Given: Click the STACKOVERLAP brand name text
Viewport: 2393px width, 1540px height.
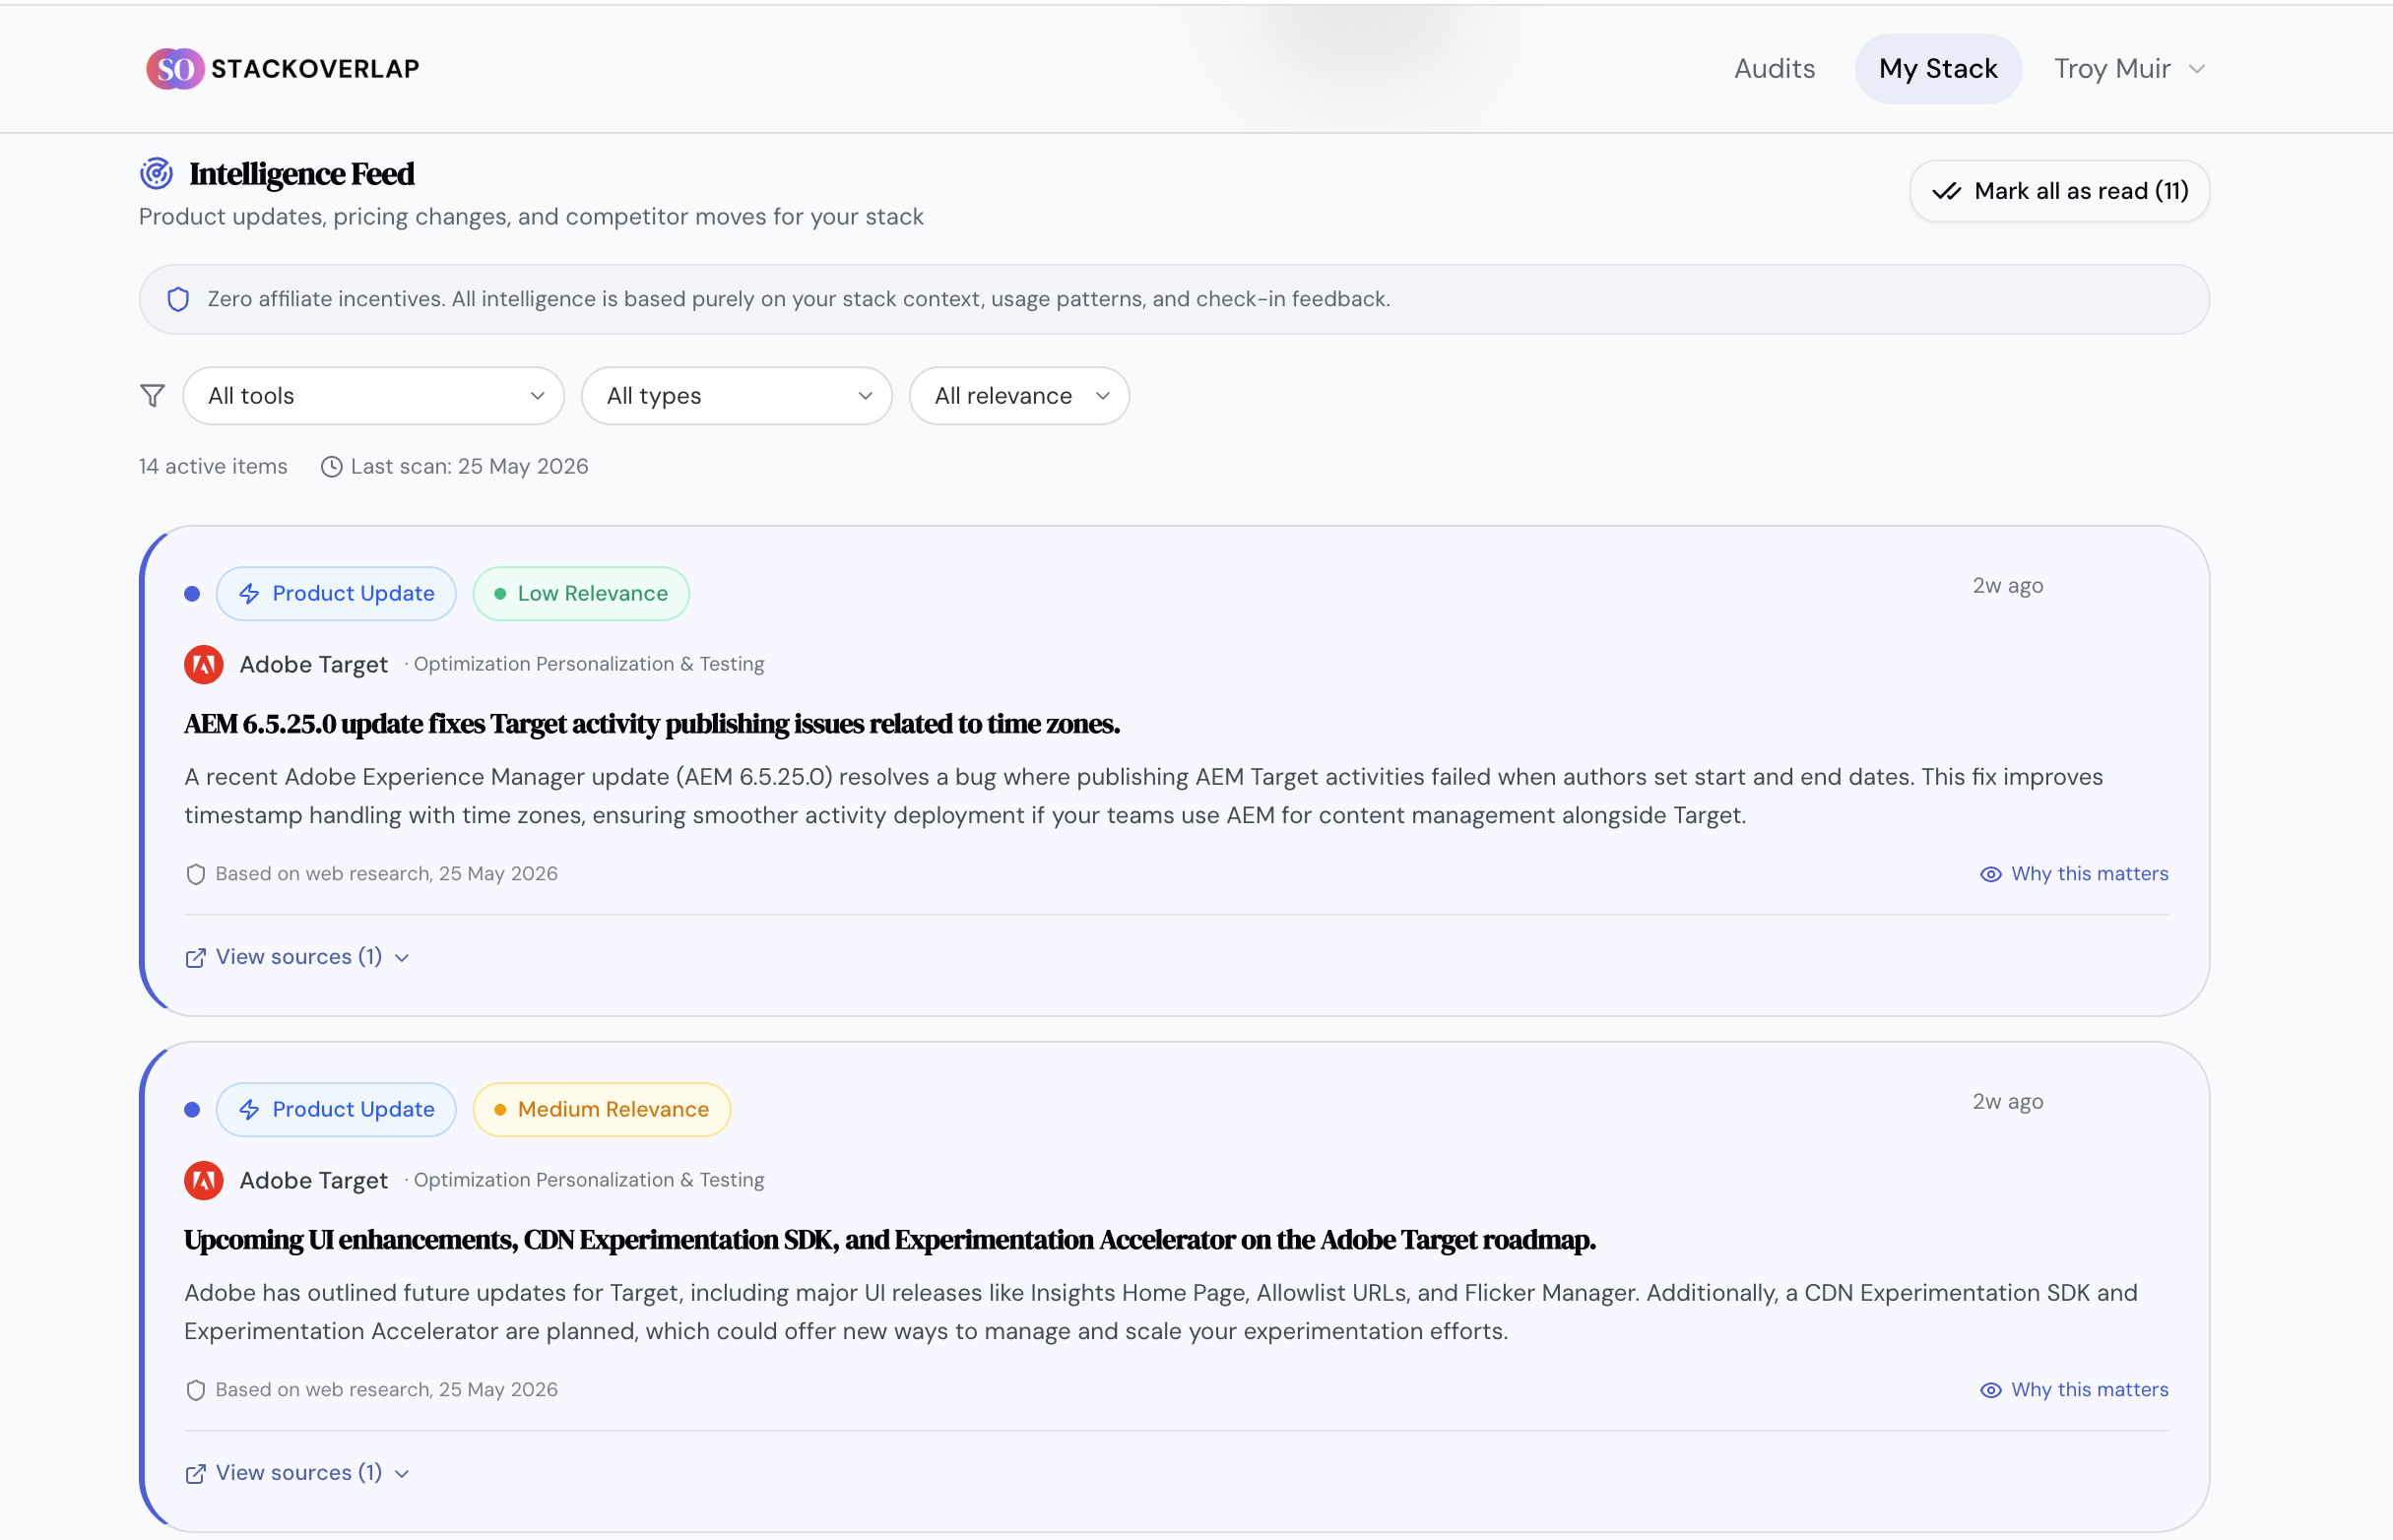Looking at the screenshot, I should (315, 69).
